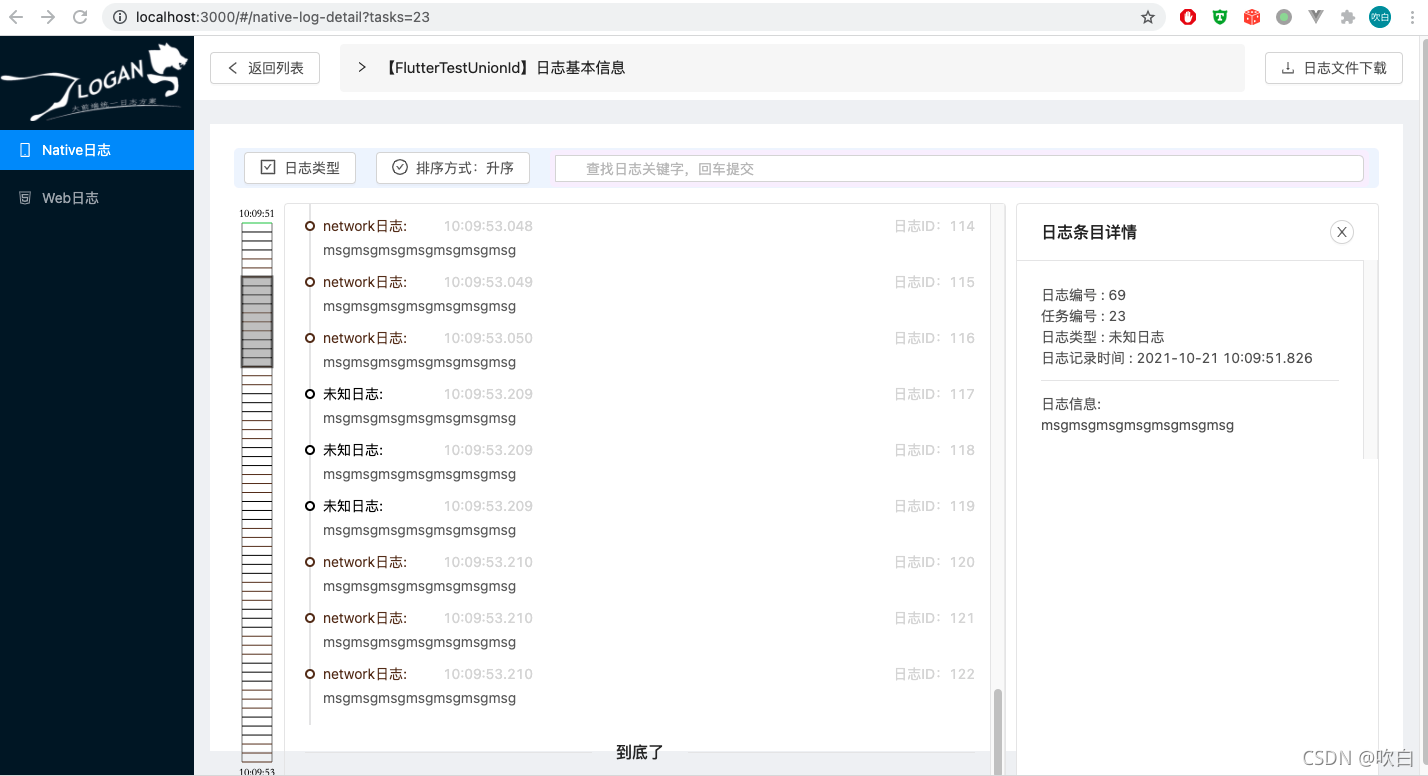Click the Brave shield icon in the browser toolbar
The height and width of the screenshot is (776, 1428).
[1219, 17]
